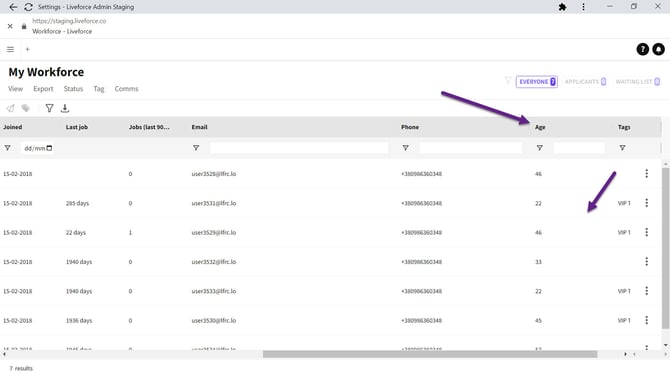The height and width of the screenshot is (377, 670).
Task: Open row actions for user3528@lfrc.lo
Action: point(646,174)
